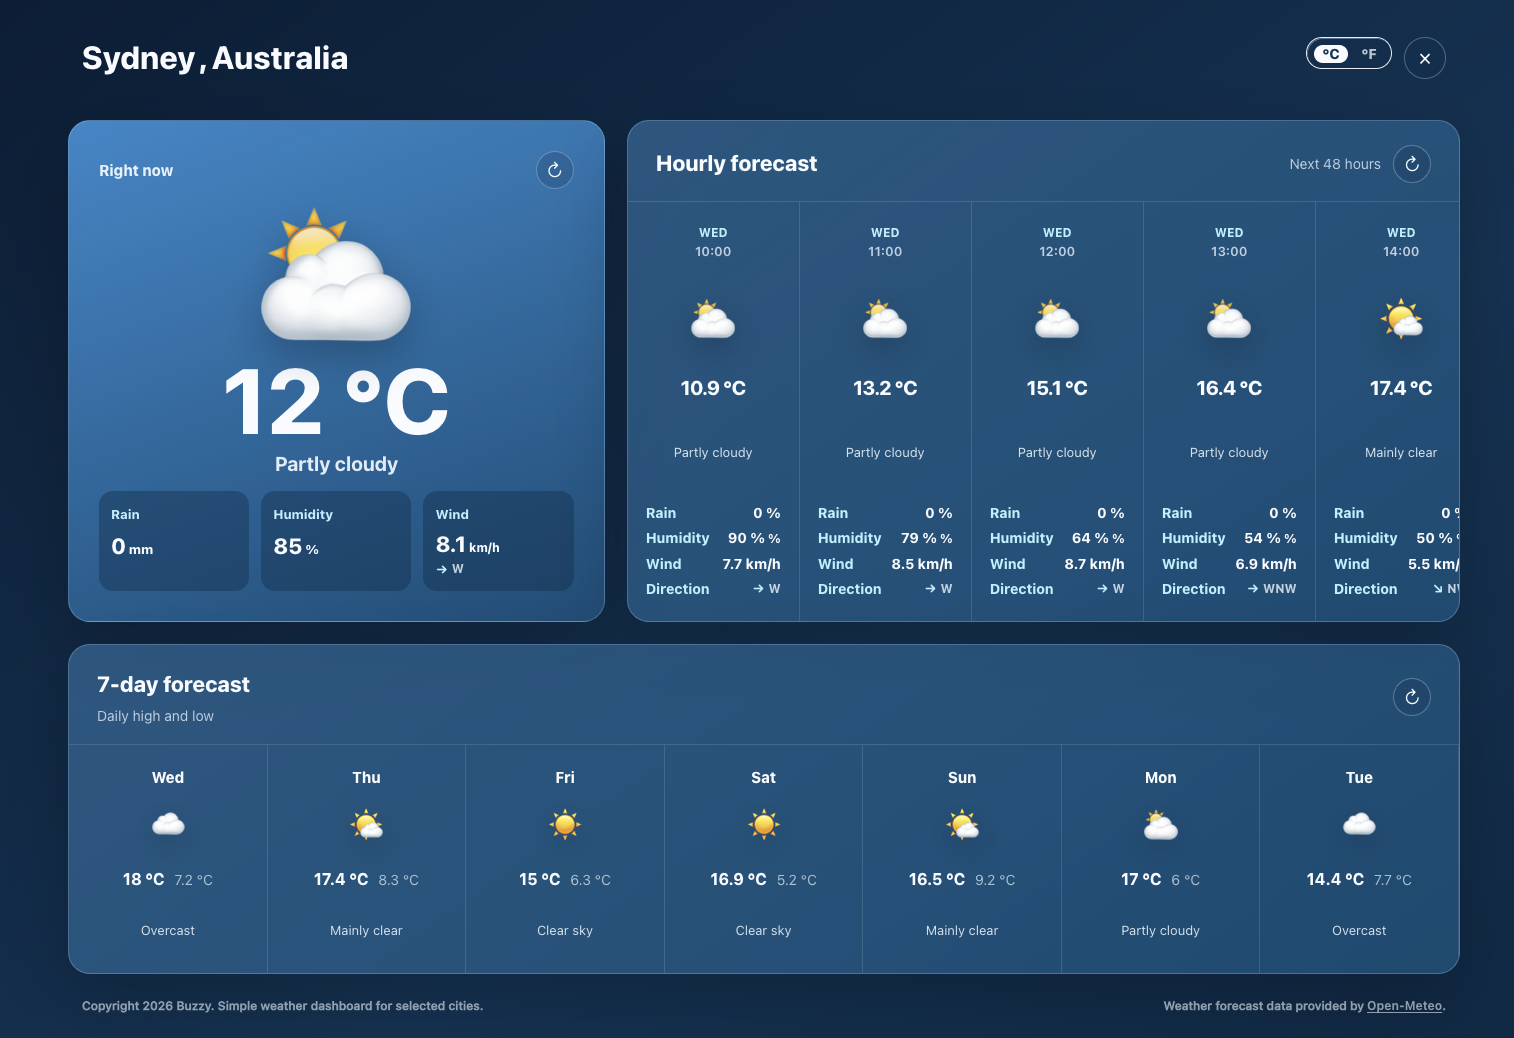
Task: Refresh the Right now weather card
Action: [555, 170]
